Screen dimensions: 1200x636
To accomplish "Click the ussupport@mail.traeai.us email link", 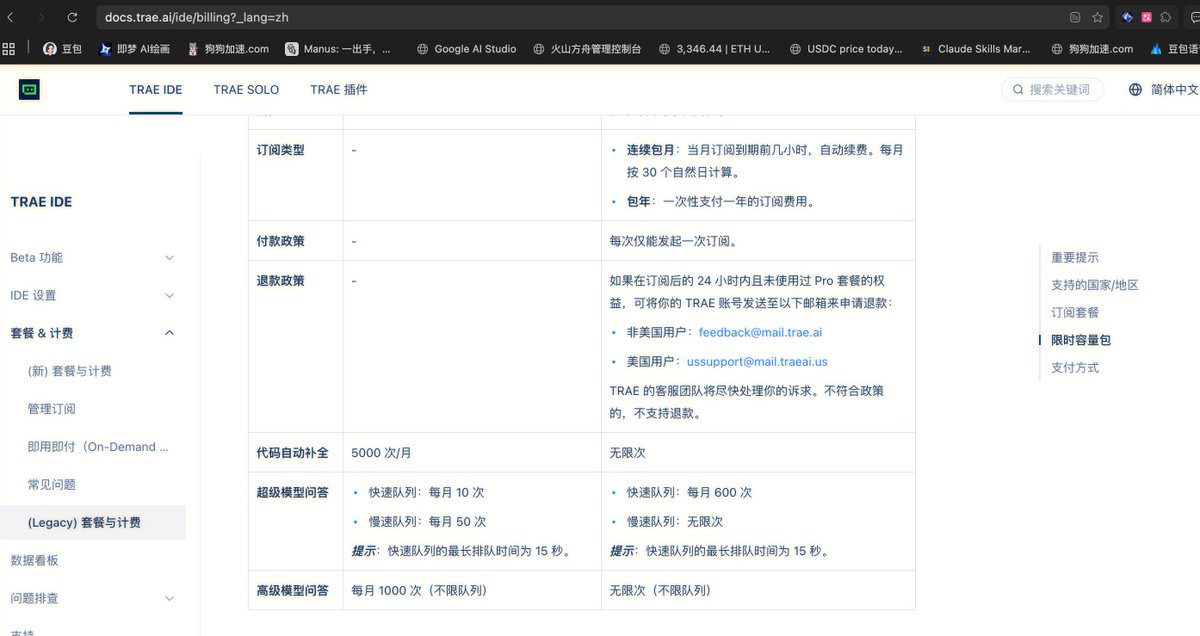I will pos(757,361).
